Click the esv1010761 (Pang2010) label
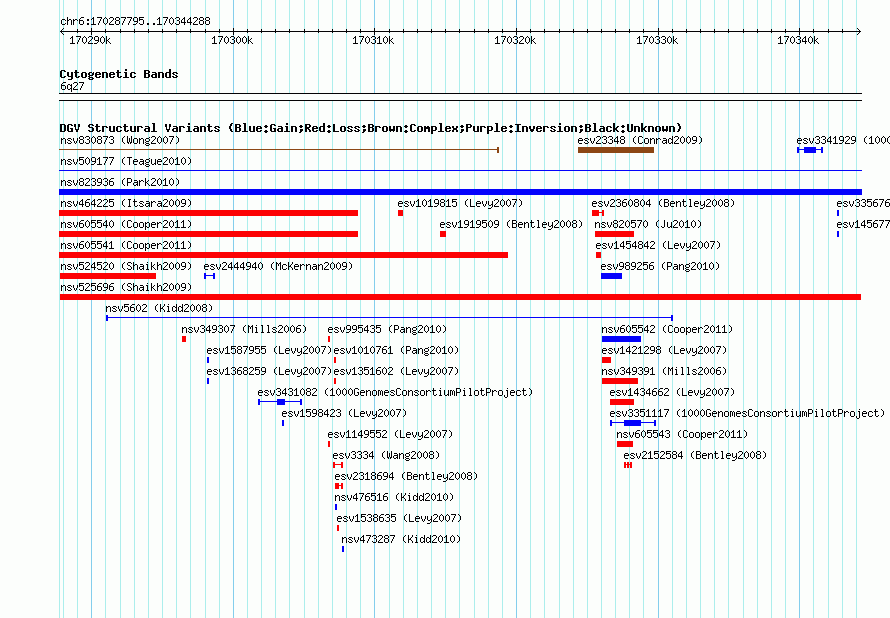Screen dimensions: 890x618 click(396, 350)
